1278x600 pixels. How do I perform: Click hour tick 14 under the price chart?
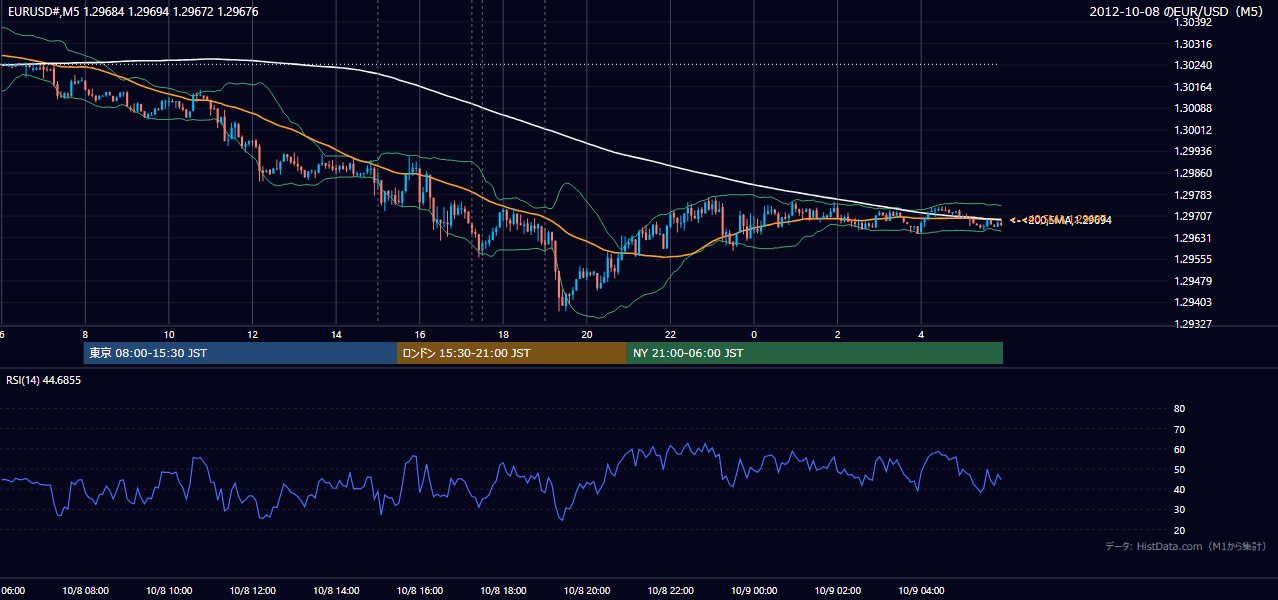(336, 334)
